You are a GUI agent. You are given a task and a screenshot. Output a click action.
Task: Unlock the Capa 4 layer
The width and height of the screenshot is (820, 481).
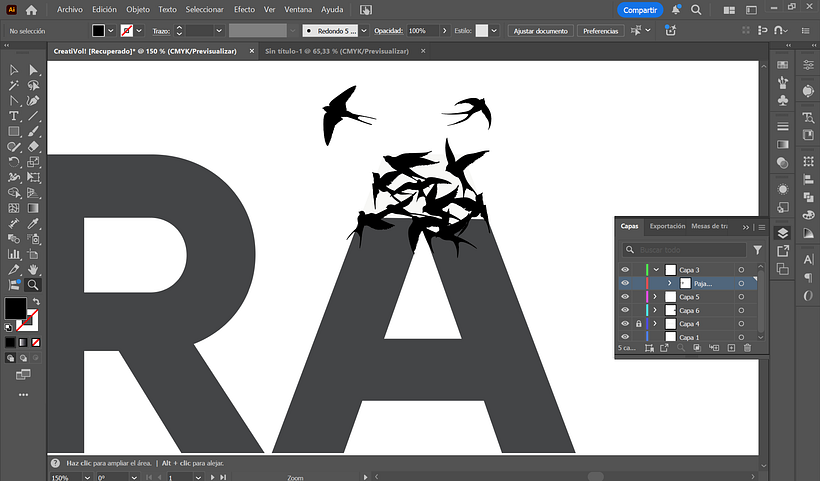tap(638, 324)
